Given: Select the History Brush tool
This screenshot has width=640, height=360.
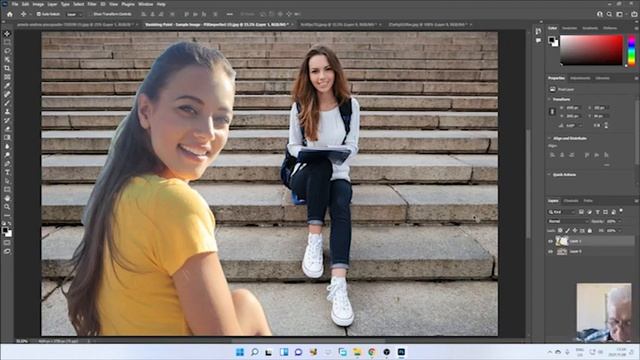Looking at the screenshot, I should (7, 120).
